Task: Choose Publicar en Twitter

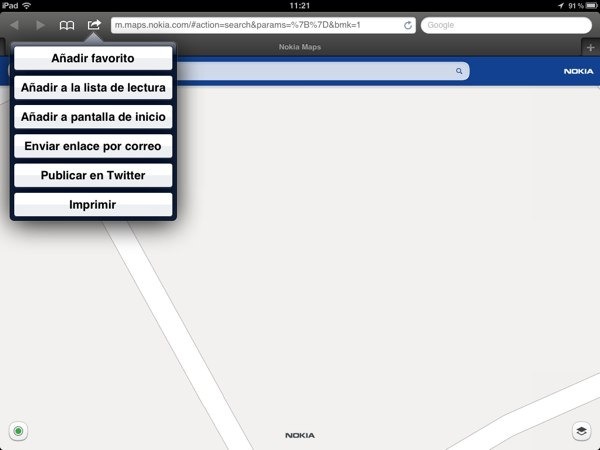Action: [93, 175]
